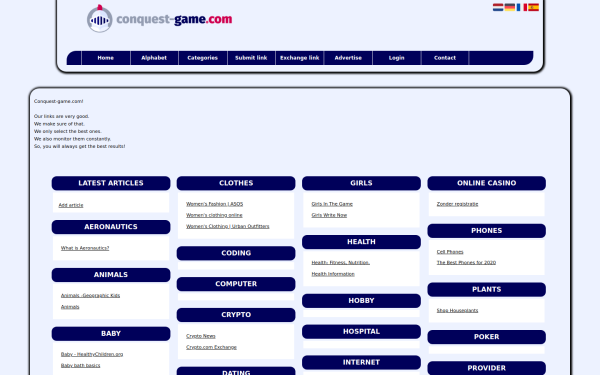Open the Categories menu item
Screen dimensions: 600x375
[x=203, y=58]
